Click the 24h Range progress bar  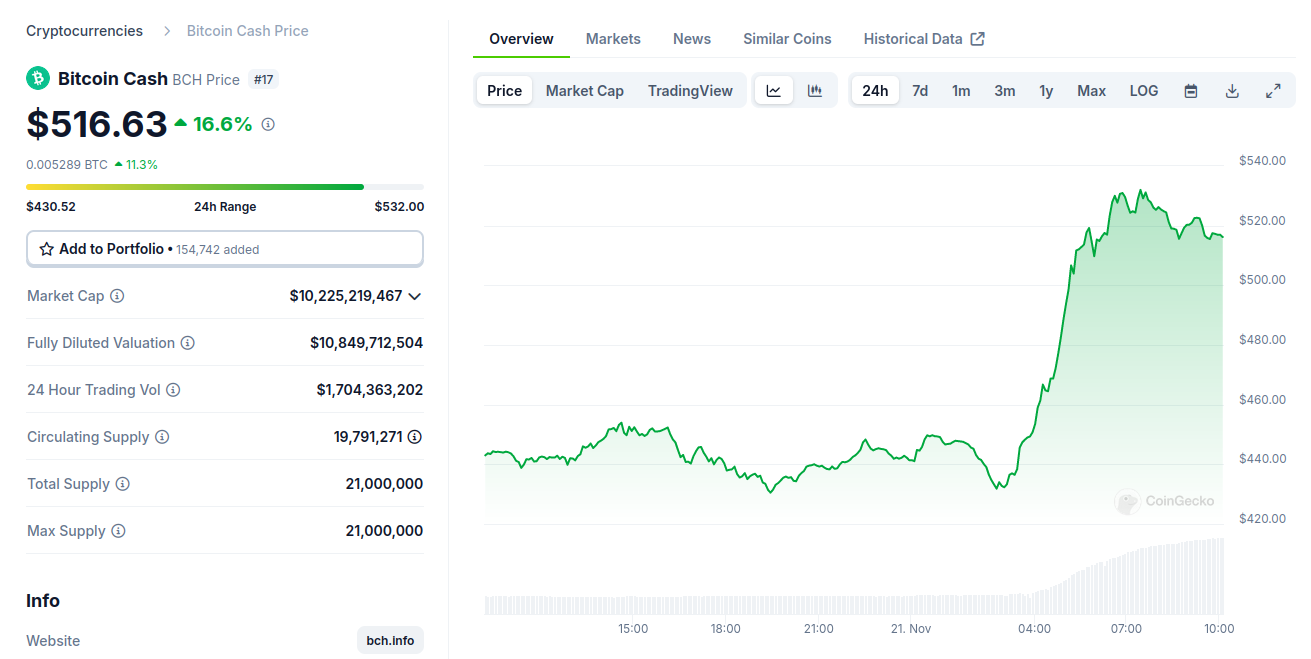pyautogui.click(x=225, y=187)
